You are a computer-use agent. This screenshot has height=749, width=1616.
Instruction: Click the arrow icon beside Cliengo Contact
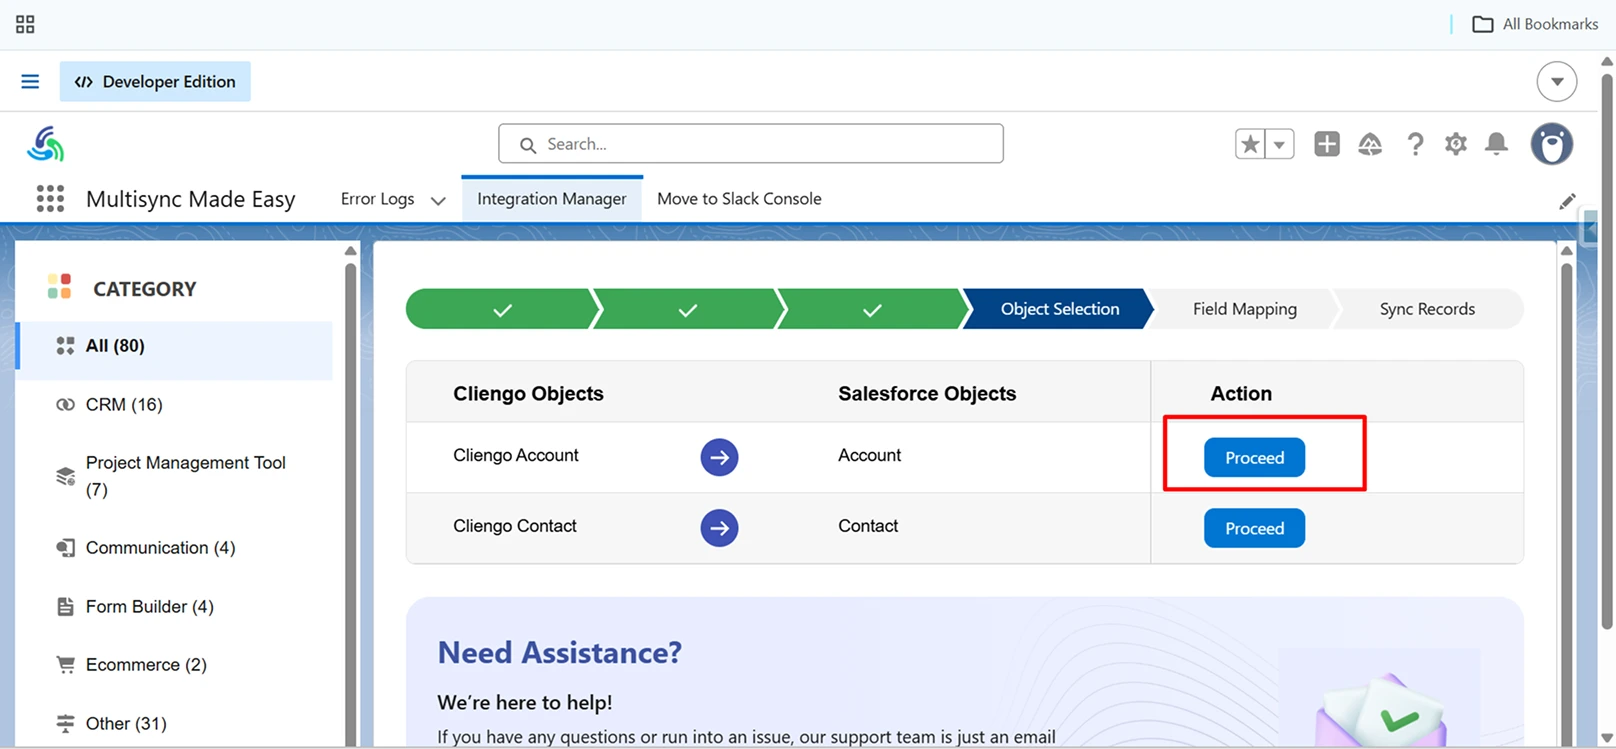pos(719,528)
